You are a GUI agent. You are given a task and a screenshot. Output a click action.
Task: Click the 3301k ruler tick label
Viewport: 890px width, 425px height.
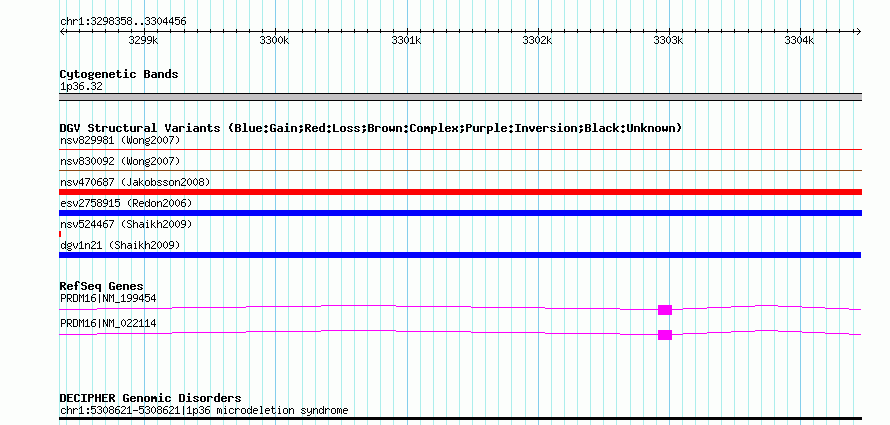(406, 40)
